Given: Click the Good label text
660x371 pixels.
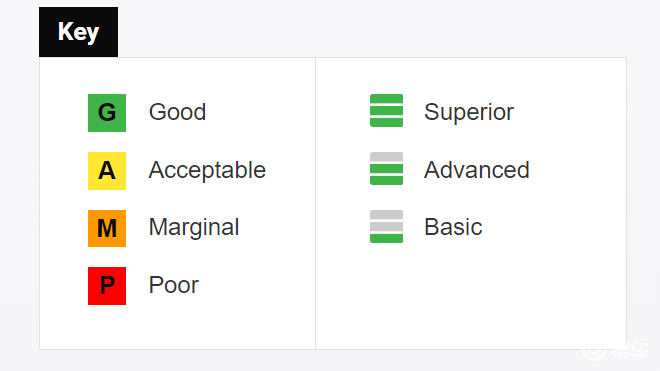Looking at the screenshot, I should [177, 112].
